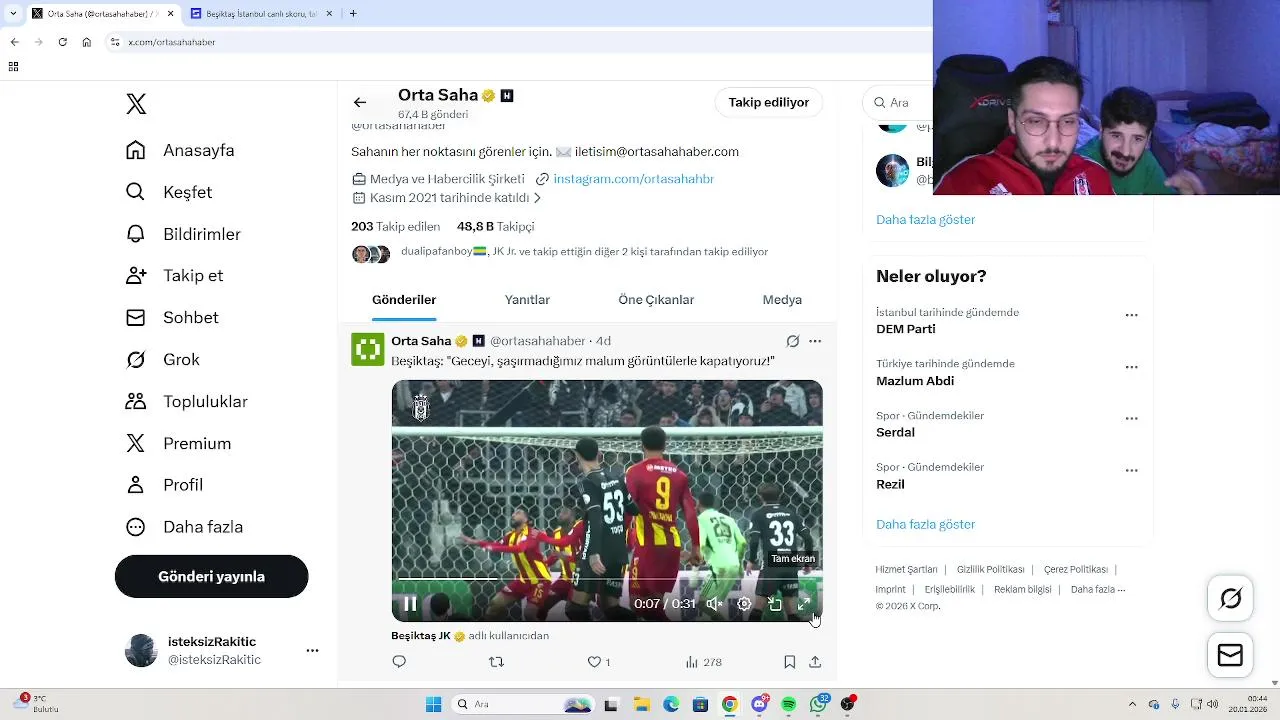Open more options on Orta Saha post
This screenshot has height=720, width=1280.
coord(815,341)
